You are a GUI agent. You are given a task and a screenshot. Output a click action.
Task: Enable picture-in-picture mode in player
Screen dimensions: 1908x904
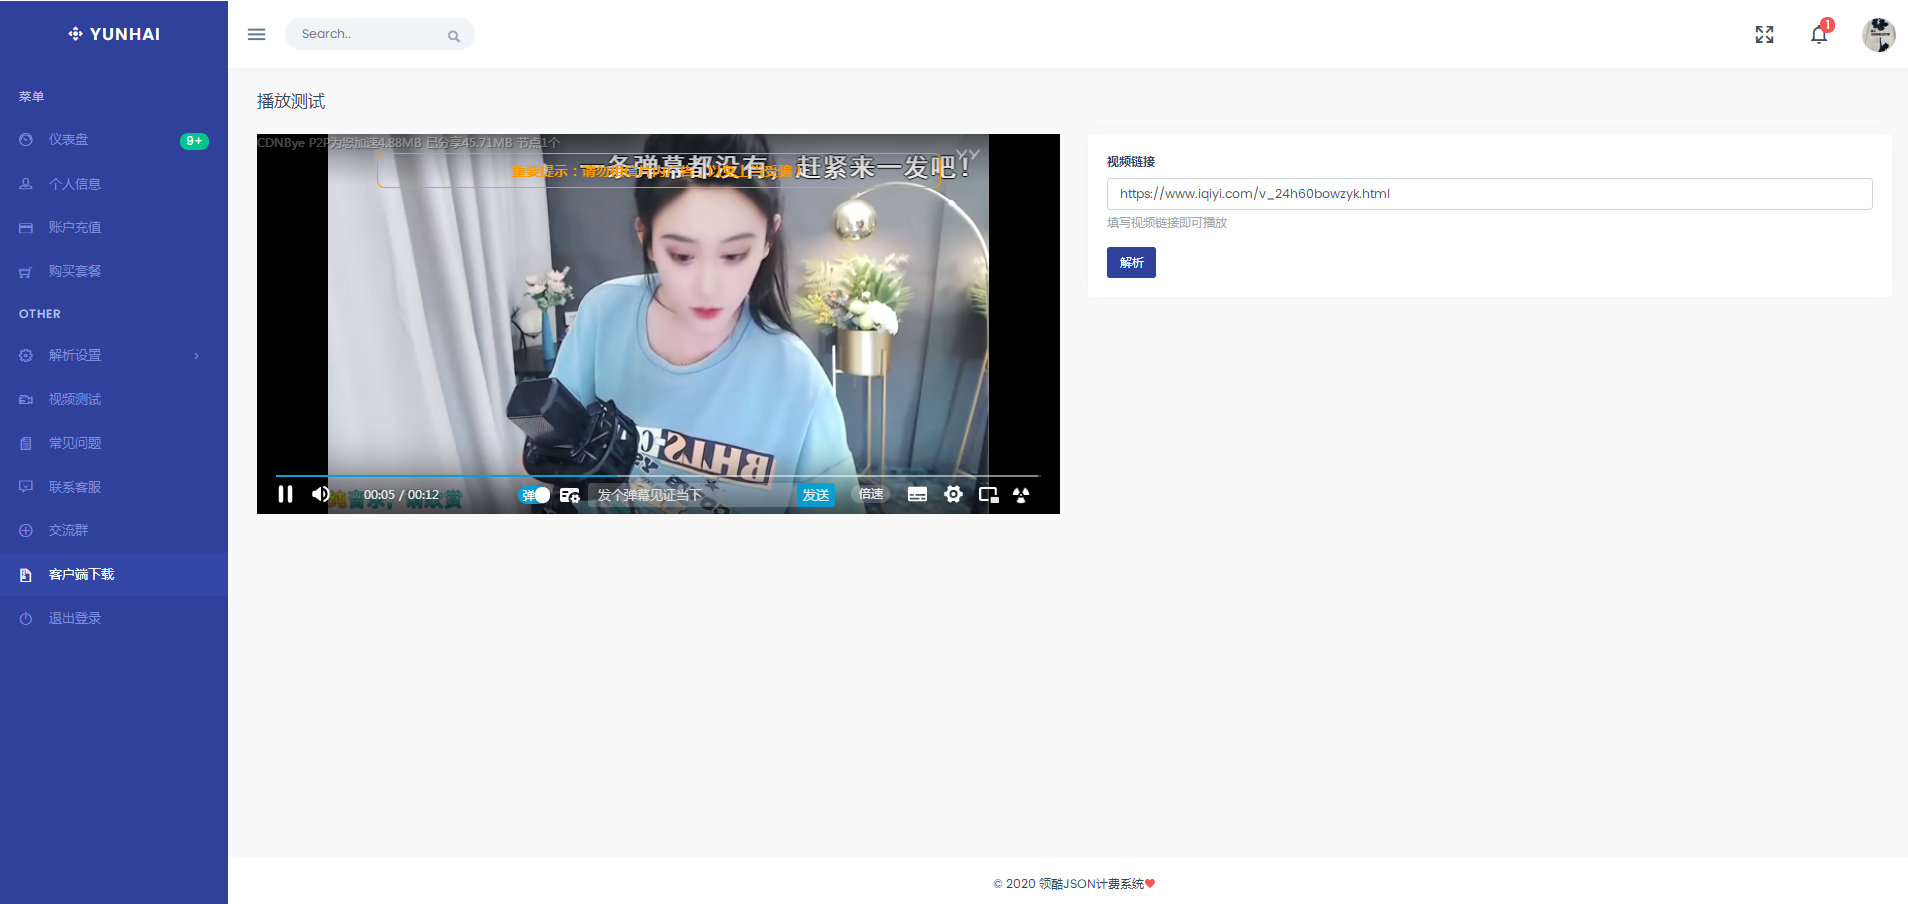click(988, 494)
